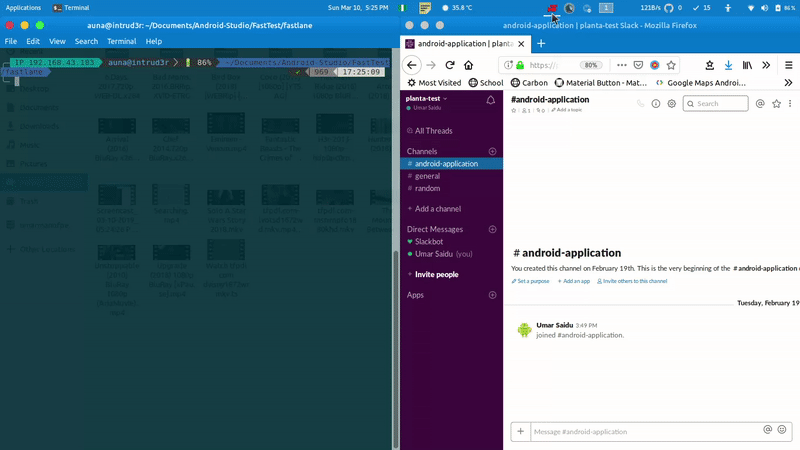Open Terminal File menu
800x450 pixels.
(x=11, y=41)
